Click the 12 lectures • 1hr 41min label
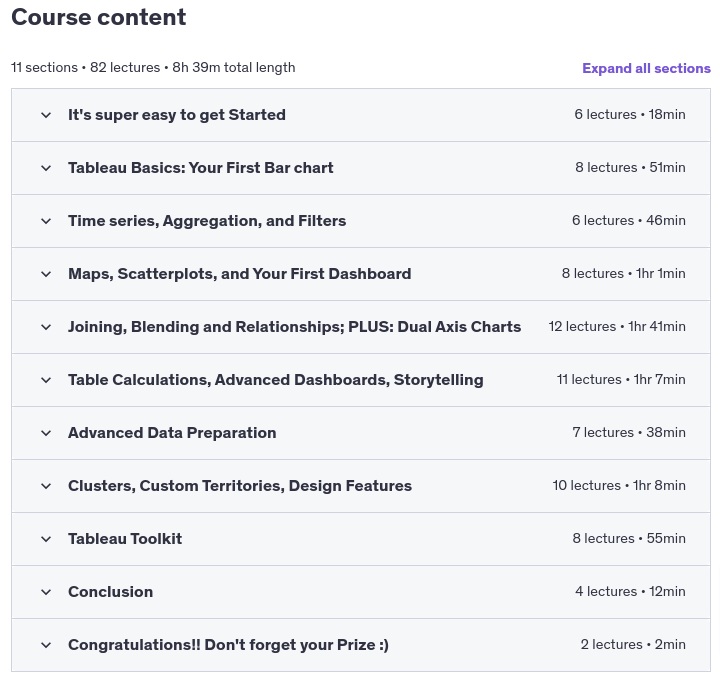Viewport: 720px width, 681px height. pos(617,326)
